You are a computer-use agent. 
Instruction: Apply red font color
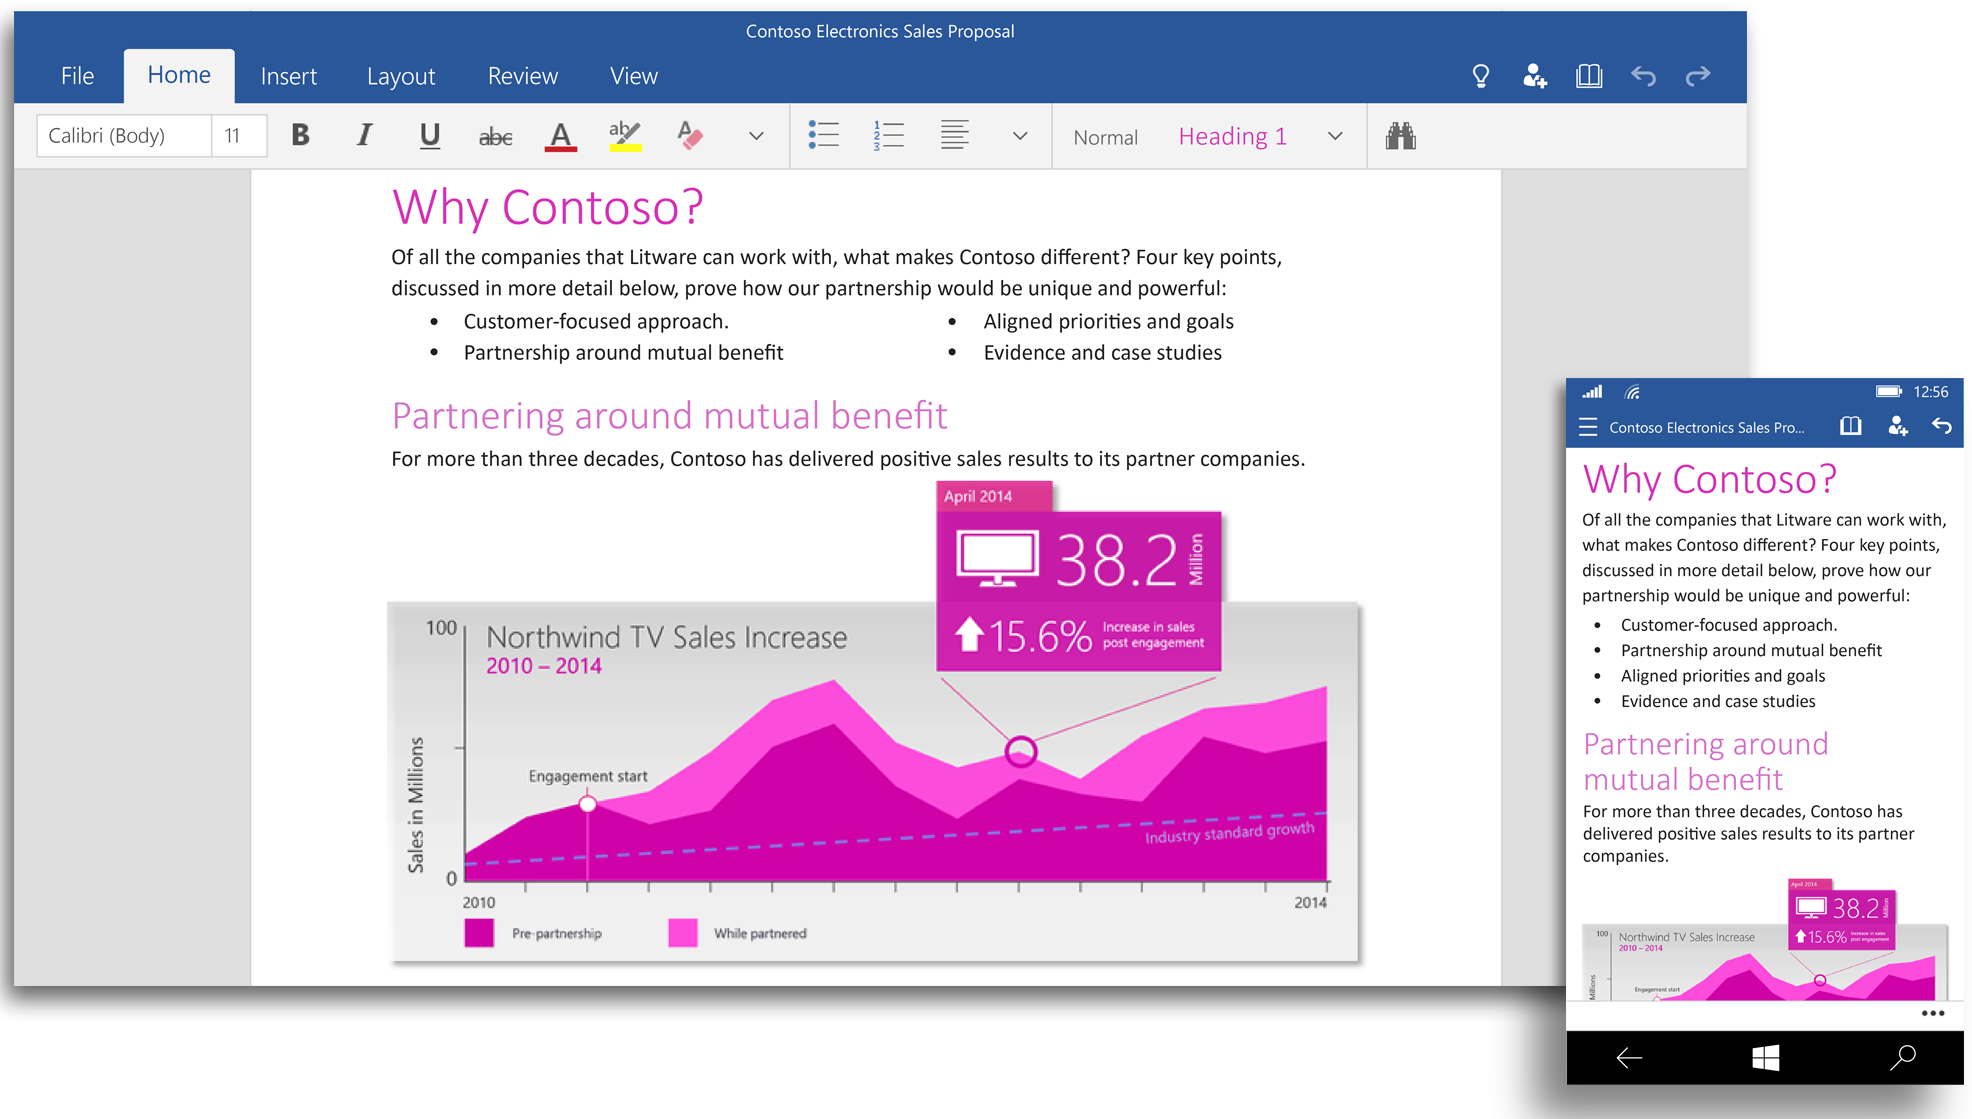(560, 136)
